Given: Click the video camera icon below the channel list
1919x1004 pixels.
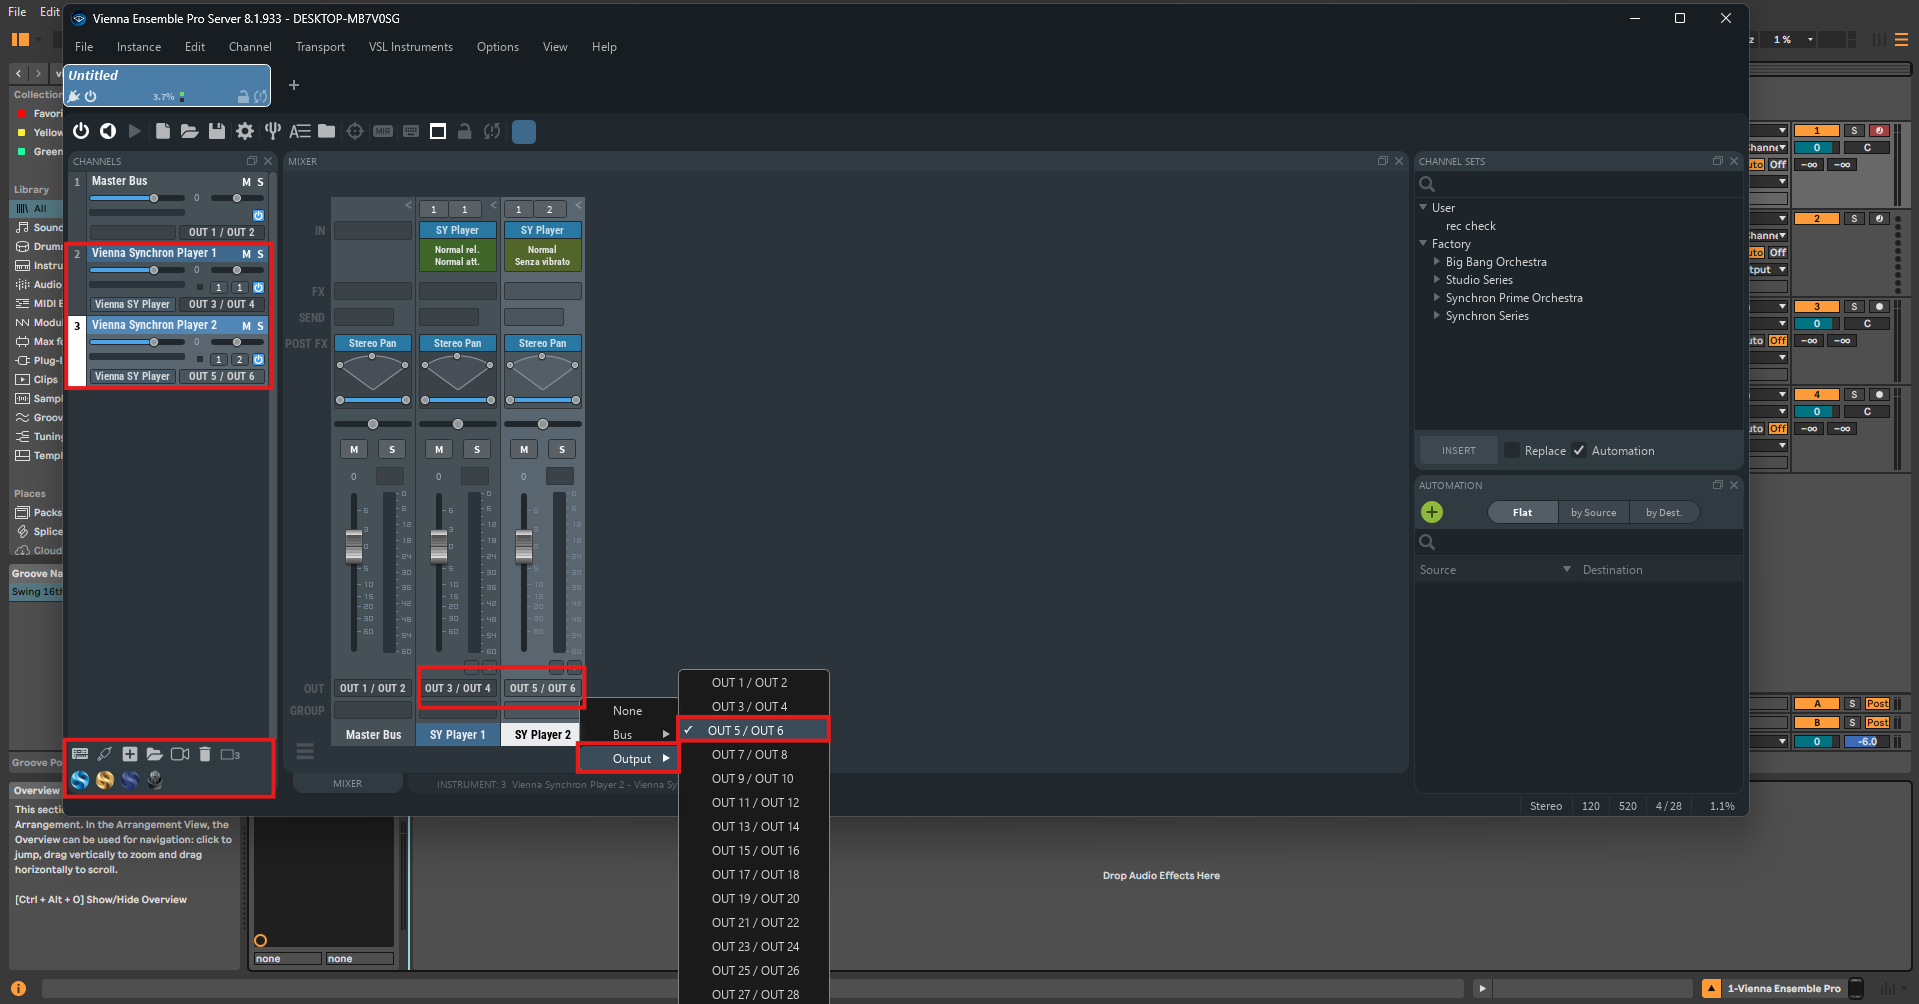Looking at the screenshot, I should 180,754.
